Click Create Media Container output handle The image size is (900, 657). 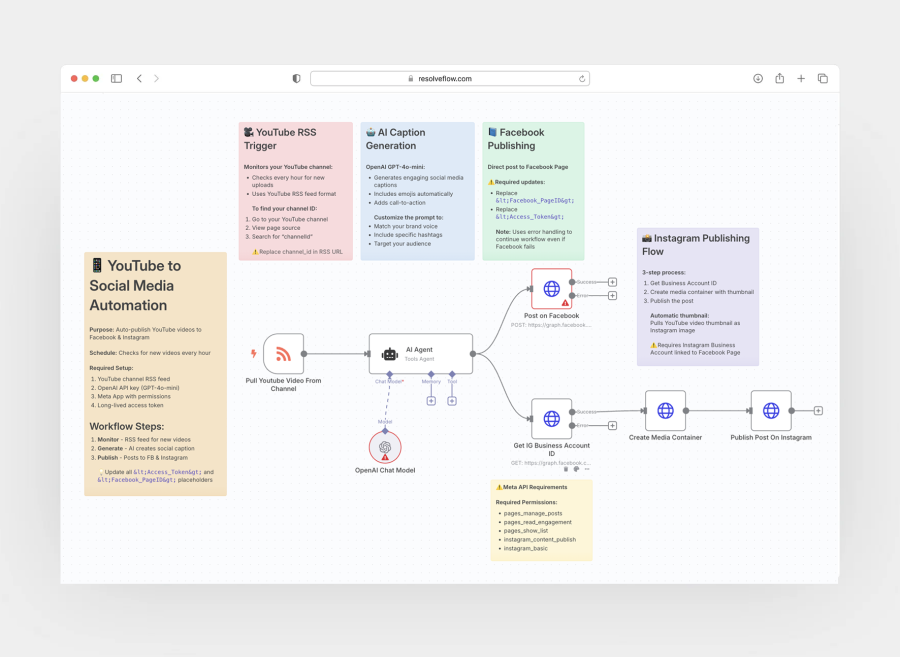tap(686, 411)
